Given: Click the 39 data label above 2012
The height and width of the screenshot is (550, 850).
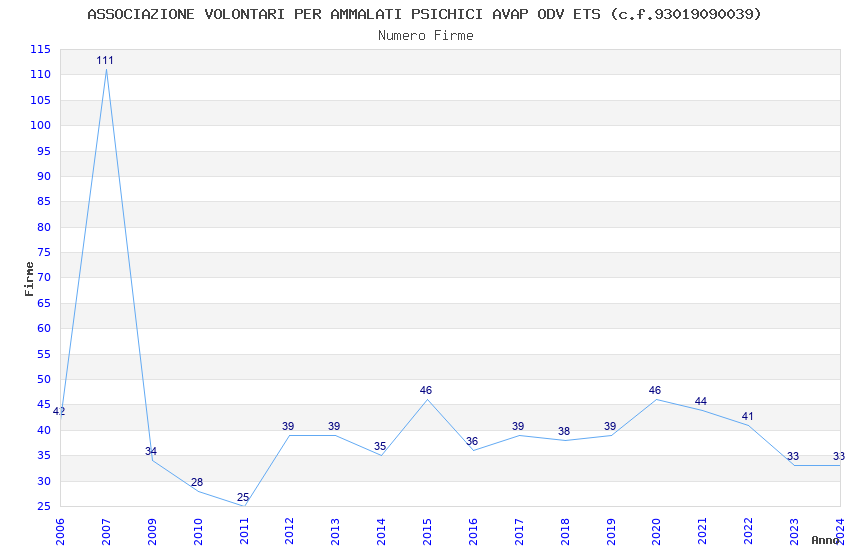Looking at the screenshot, I should tap(288, 426).
